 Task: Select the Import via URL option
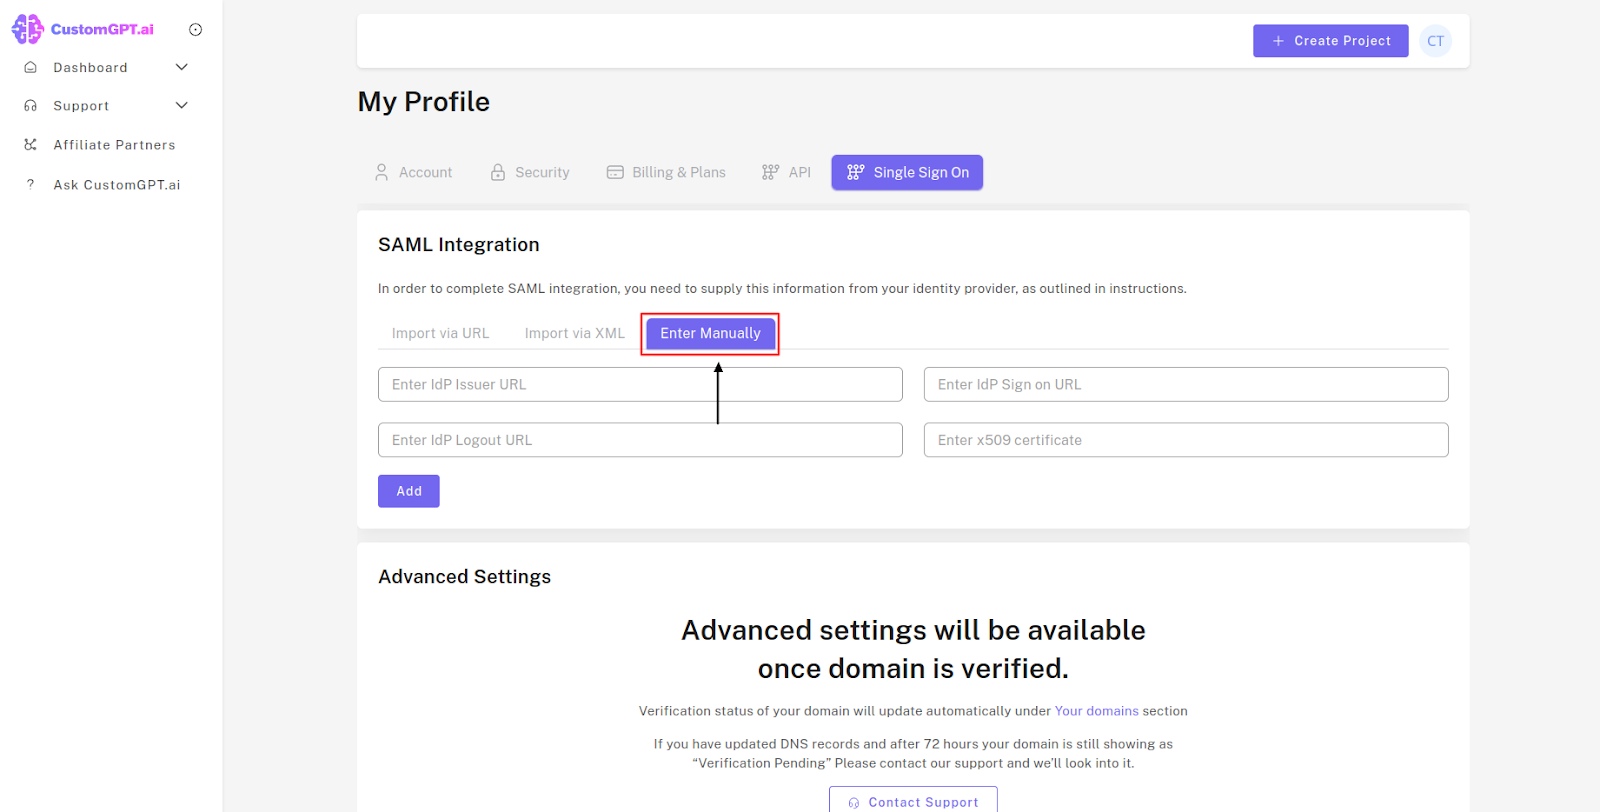coord(440,333)
